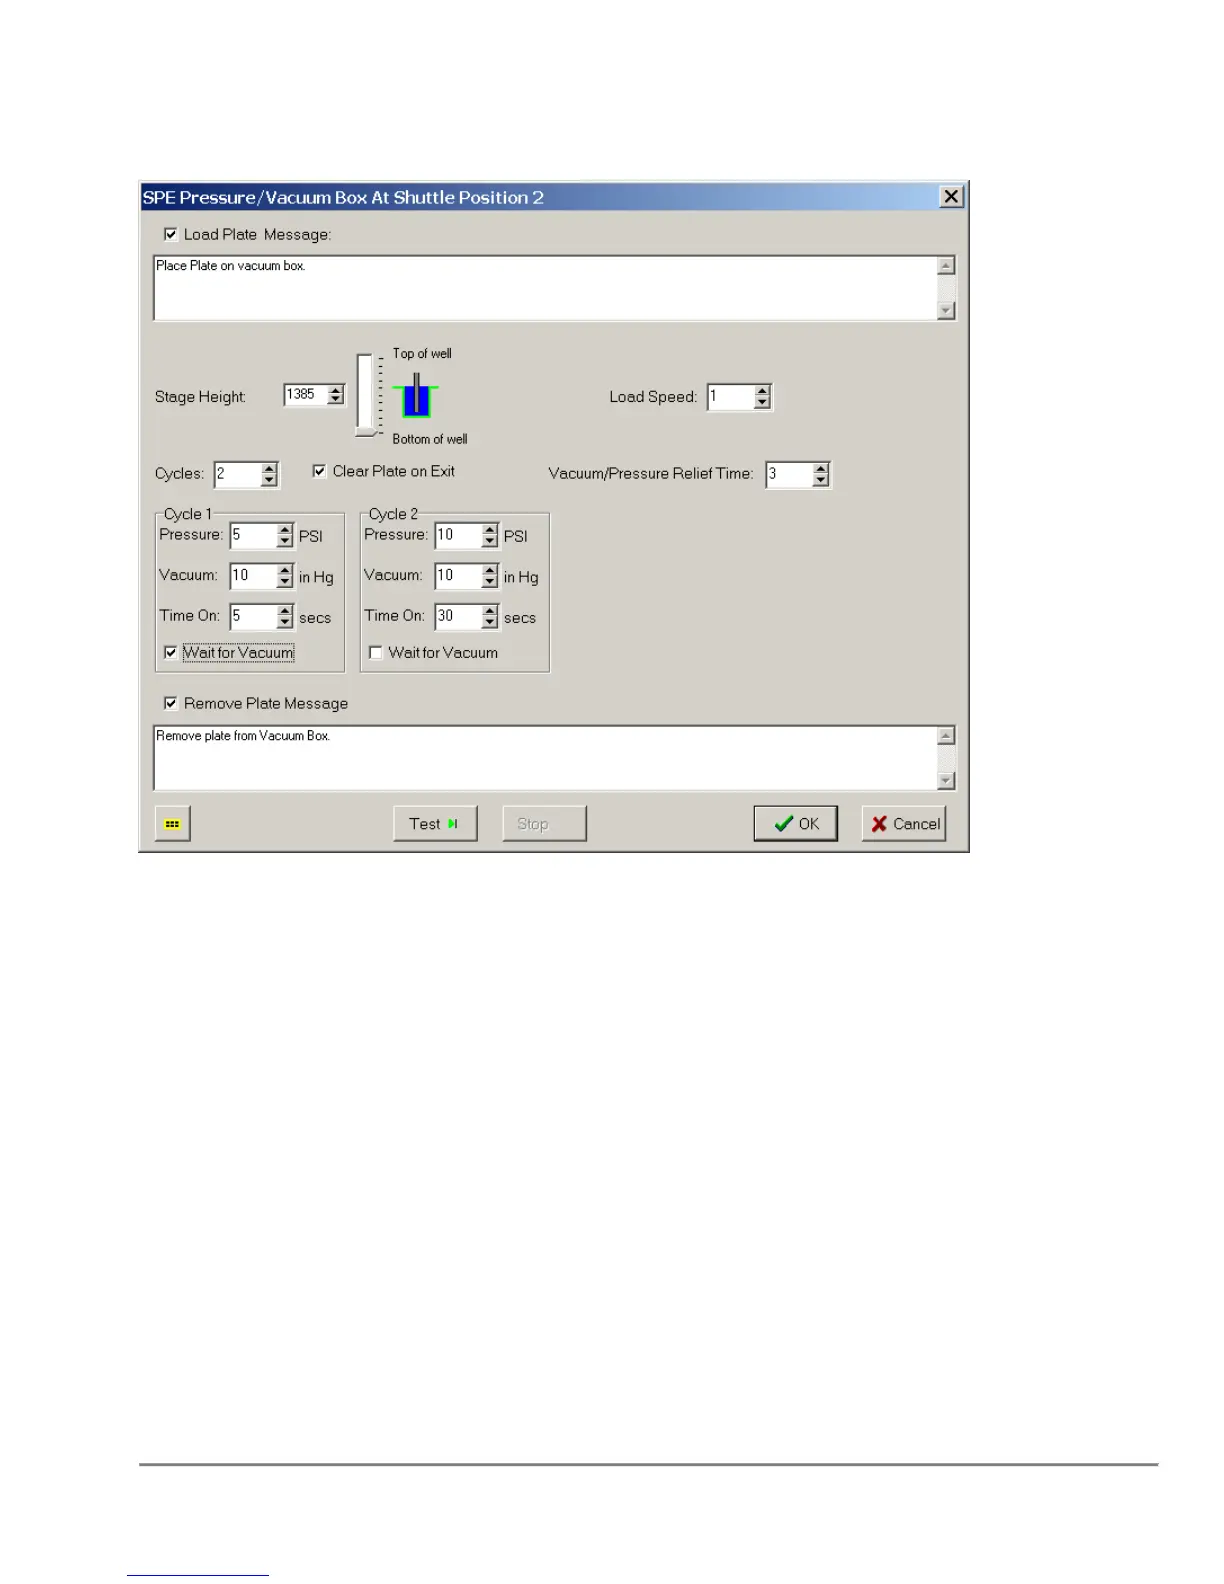
Task: Increase Vacuum/Pressure Relief Time value
Action: tap(821, 468)
